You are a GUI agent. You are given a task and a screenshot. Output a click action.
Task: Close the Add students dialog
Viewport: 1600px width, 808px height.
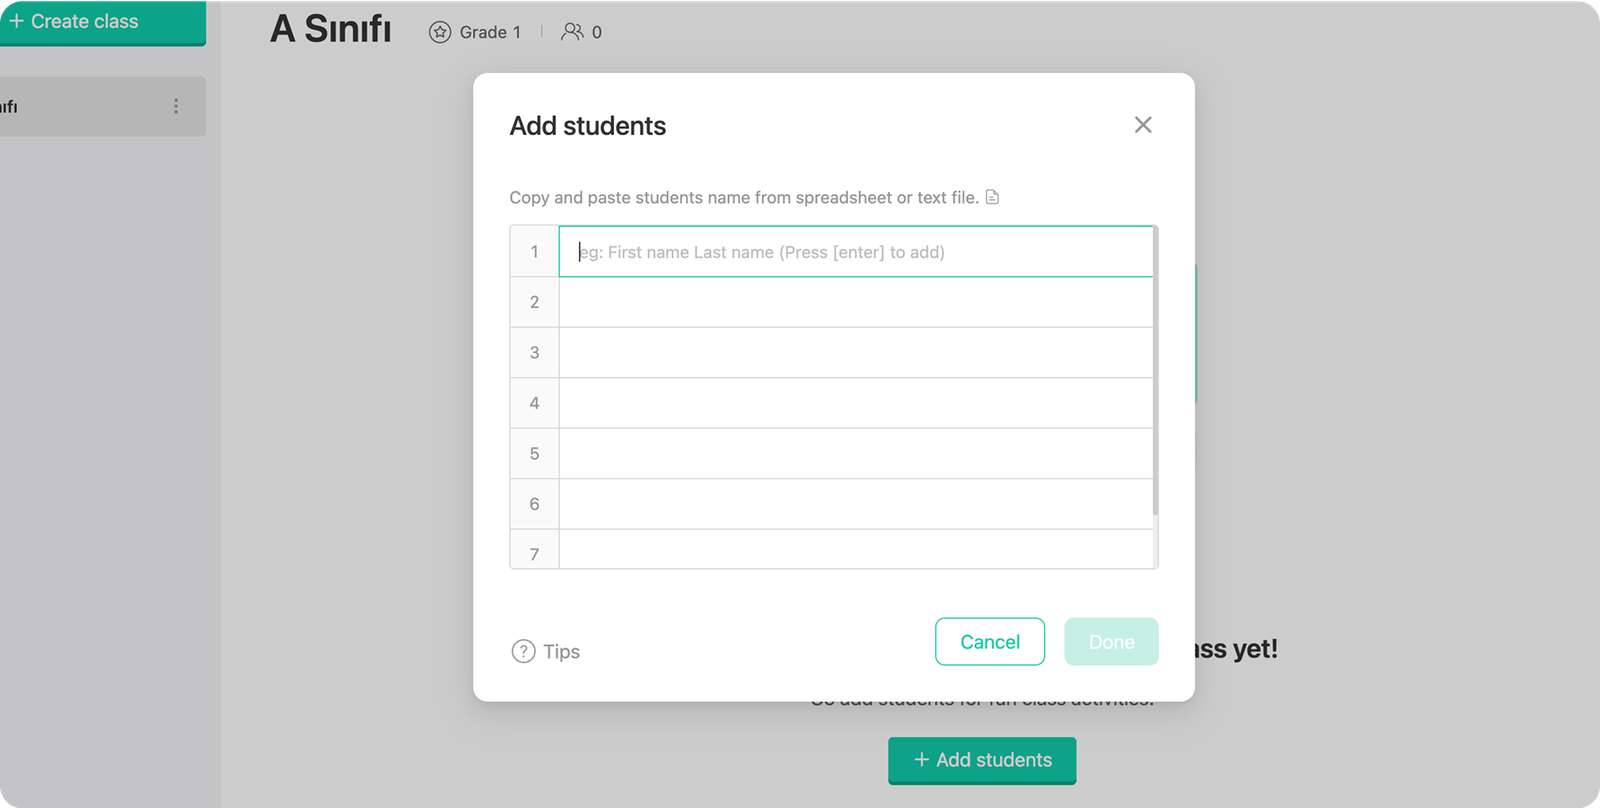point(1143,125)
